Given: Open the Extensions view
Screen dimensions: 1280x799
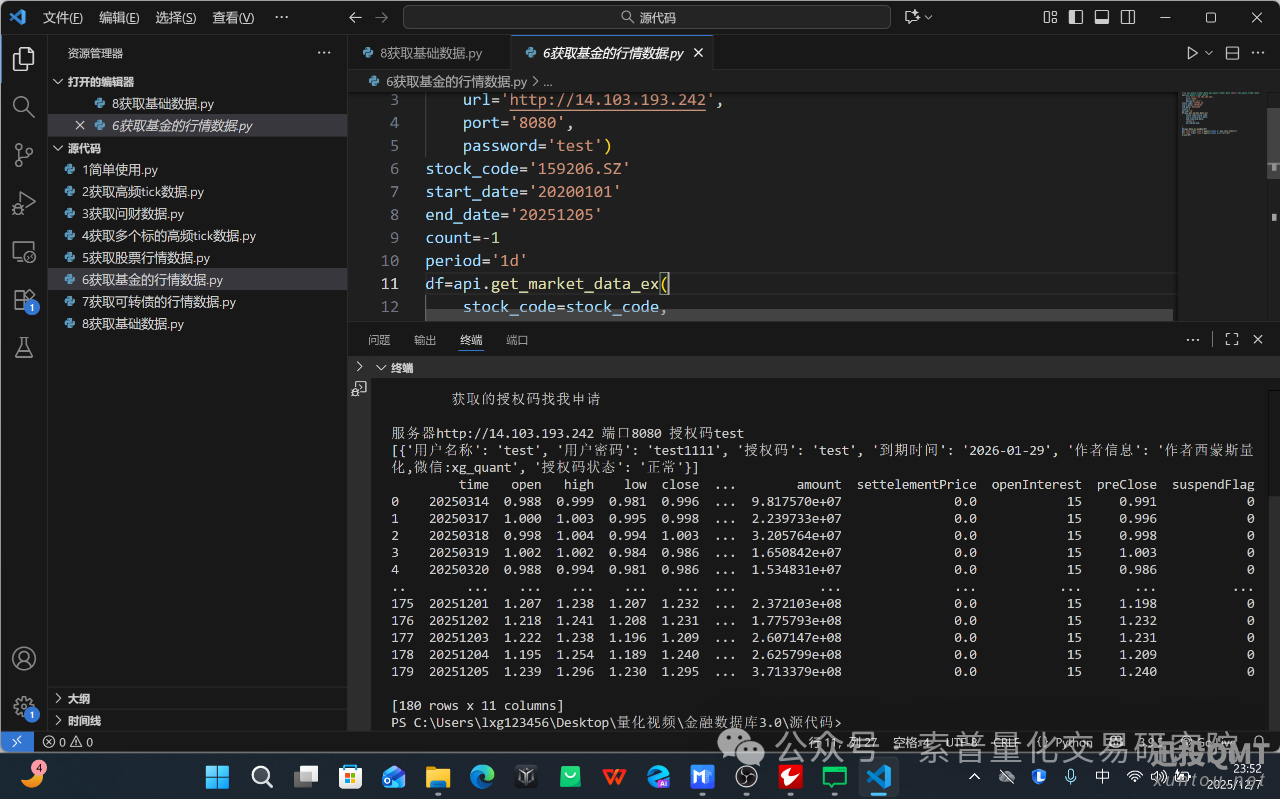Looking at the screenshot, I should (23, 299).
